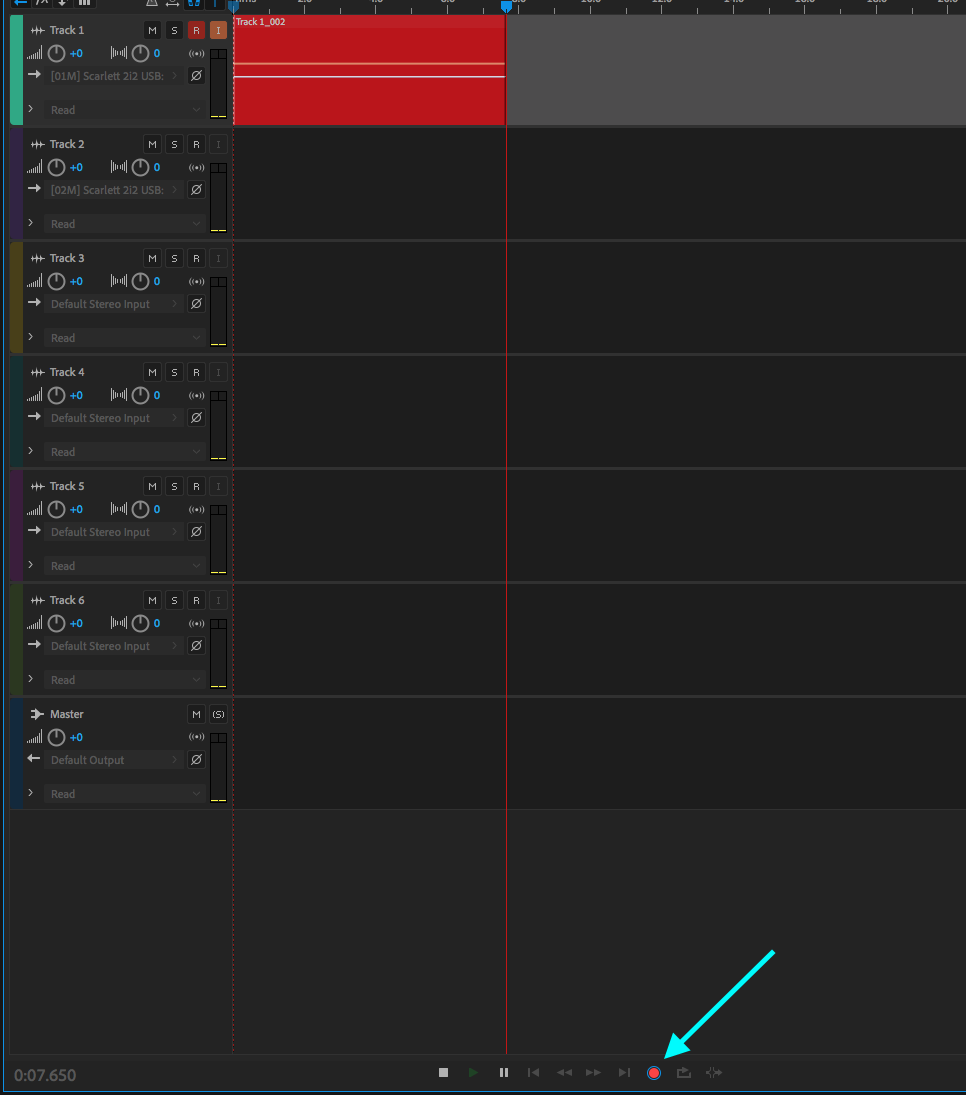Open Track 5 Default Stereo Input menu

[x=114, y=532]
